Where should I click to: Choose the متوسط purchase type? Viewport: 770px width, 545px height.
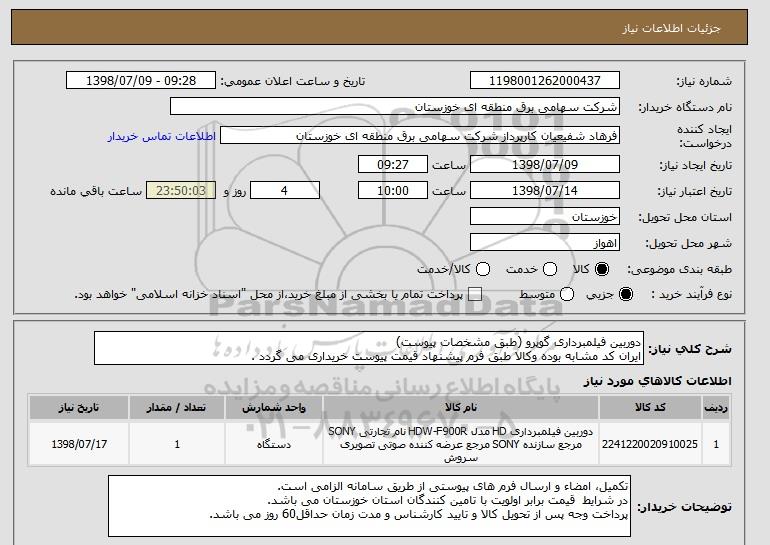[x=567, y=294]
